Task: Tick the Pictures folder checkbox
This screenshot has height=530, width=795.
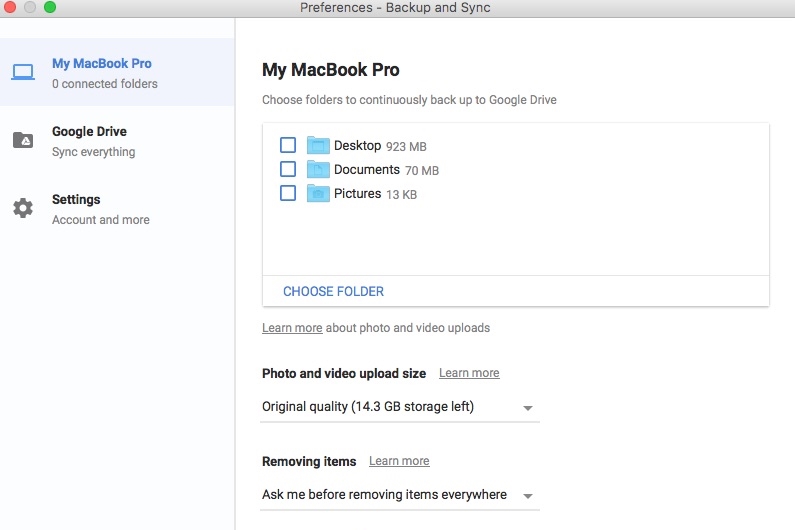Action: pyautogui.click(x=288, y=193)
